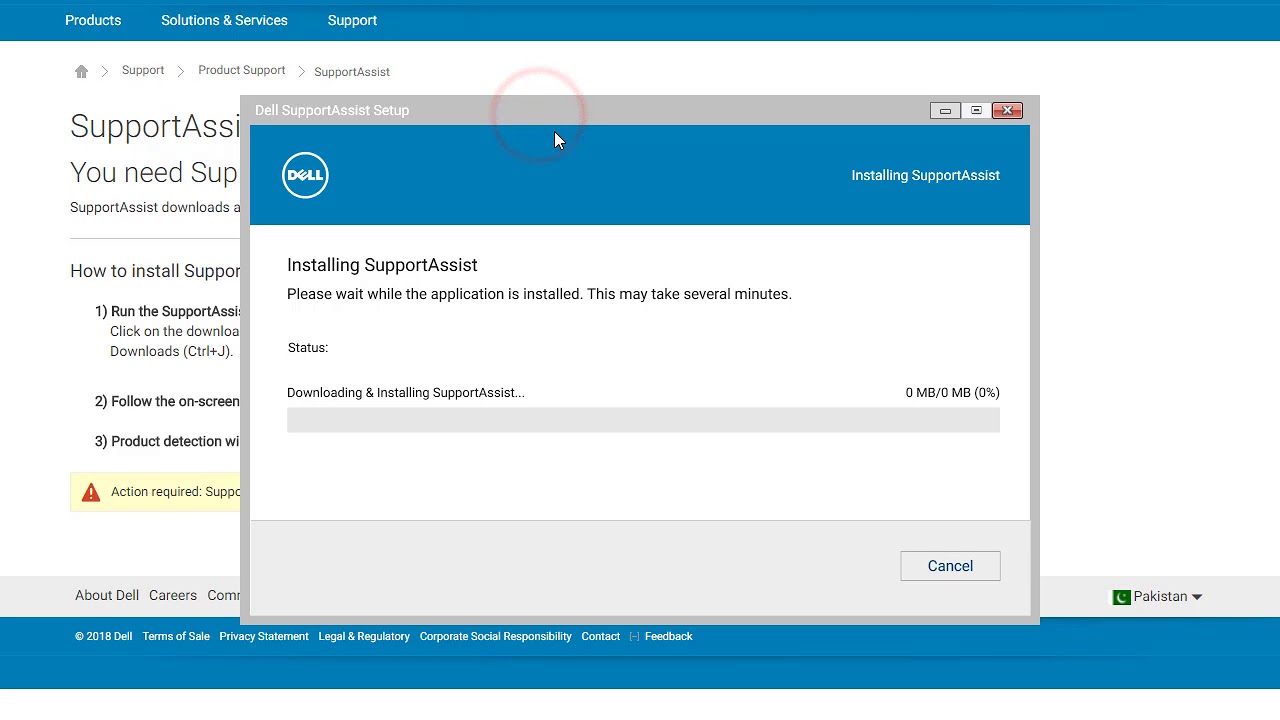Click the installation progress bar
The height and width of the screenshot is (720, 1280).
(643, 421)
